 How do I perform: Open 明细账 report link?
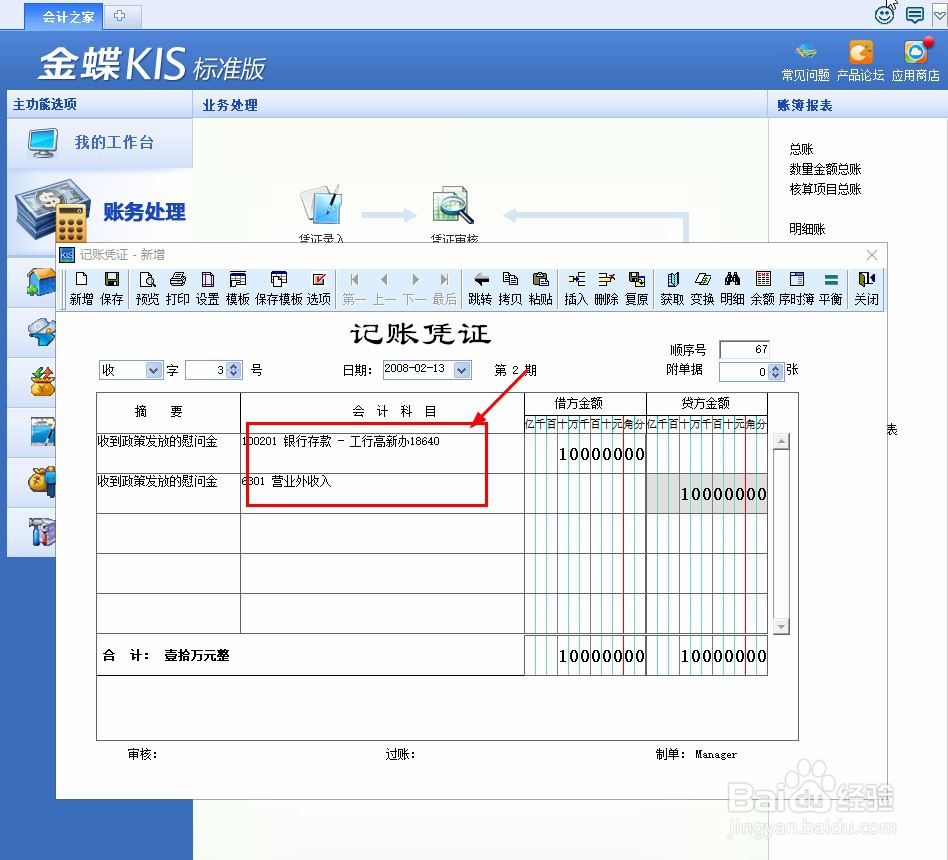tap(807, 229)
